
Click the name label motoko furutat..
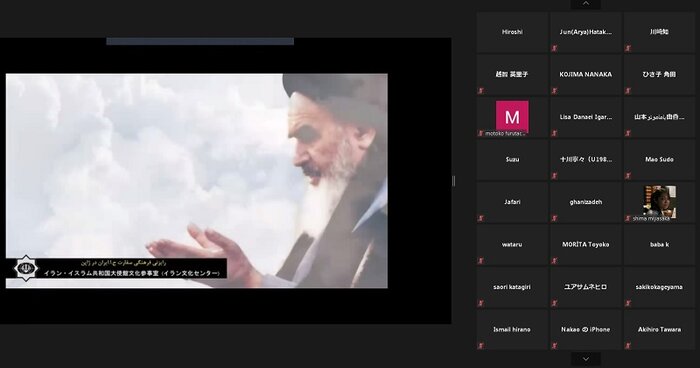pyautogui.click(x=506, y=134)
